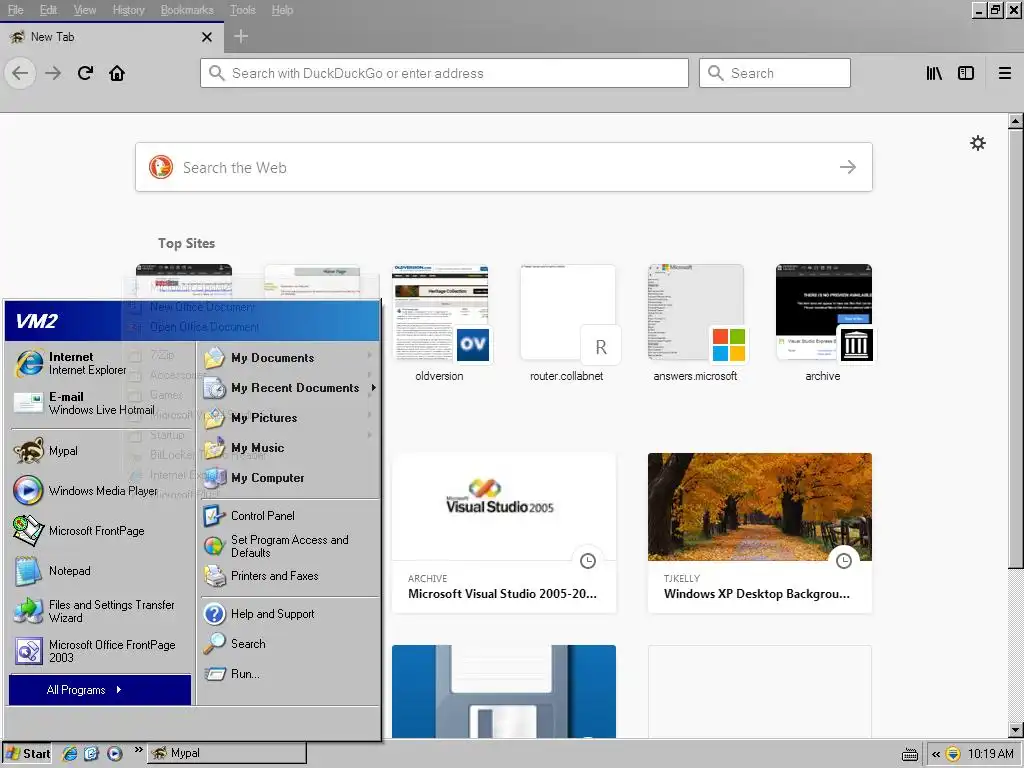Viewport: 1024px width, 768px height.
Task: Launch Internet Explorer from Quick Launch
Action: 69,754
